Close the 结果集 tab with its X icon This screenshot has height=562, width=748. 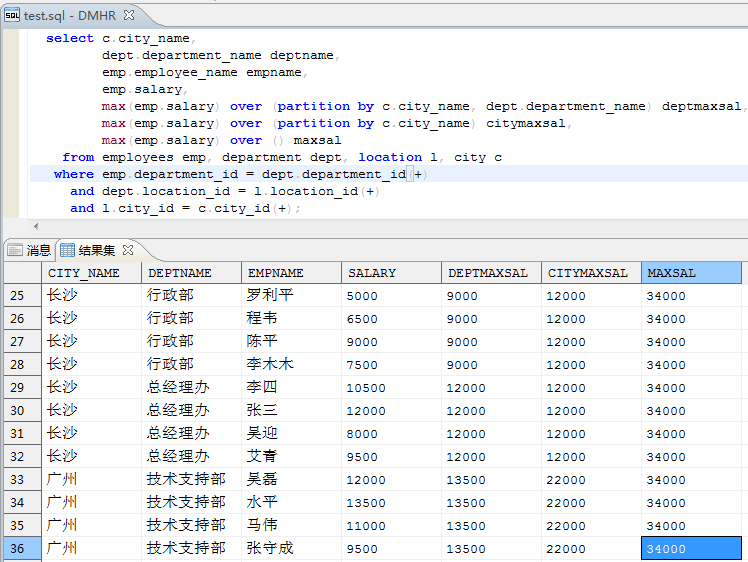pos(128,250)
